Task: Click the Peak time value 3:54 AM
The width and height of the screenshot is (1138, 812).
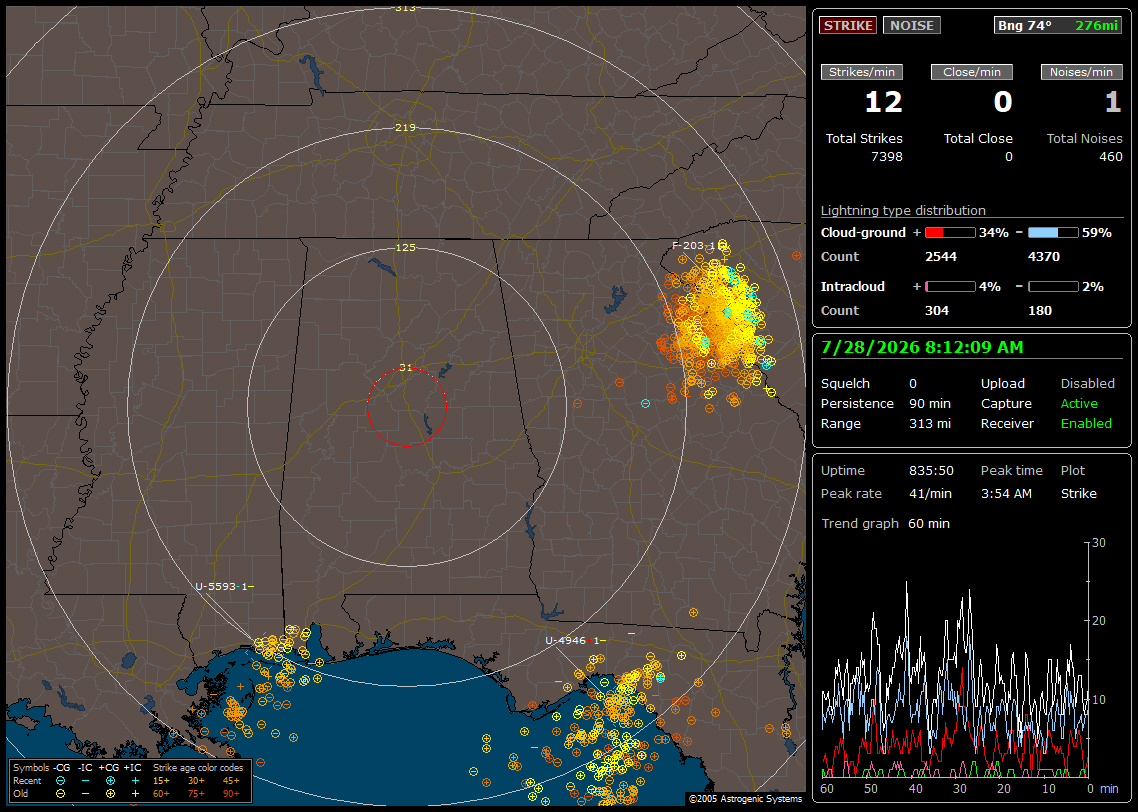Action: tap(1006, 493)
